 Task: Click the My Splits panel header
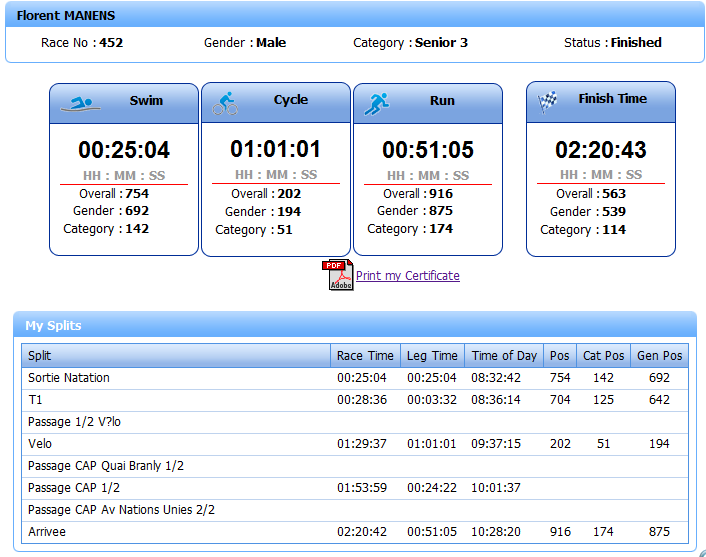click(354, 325)
